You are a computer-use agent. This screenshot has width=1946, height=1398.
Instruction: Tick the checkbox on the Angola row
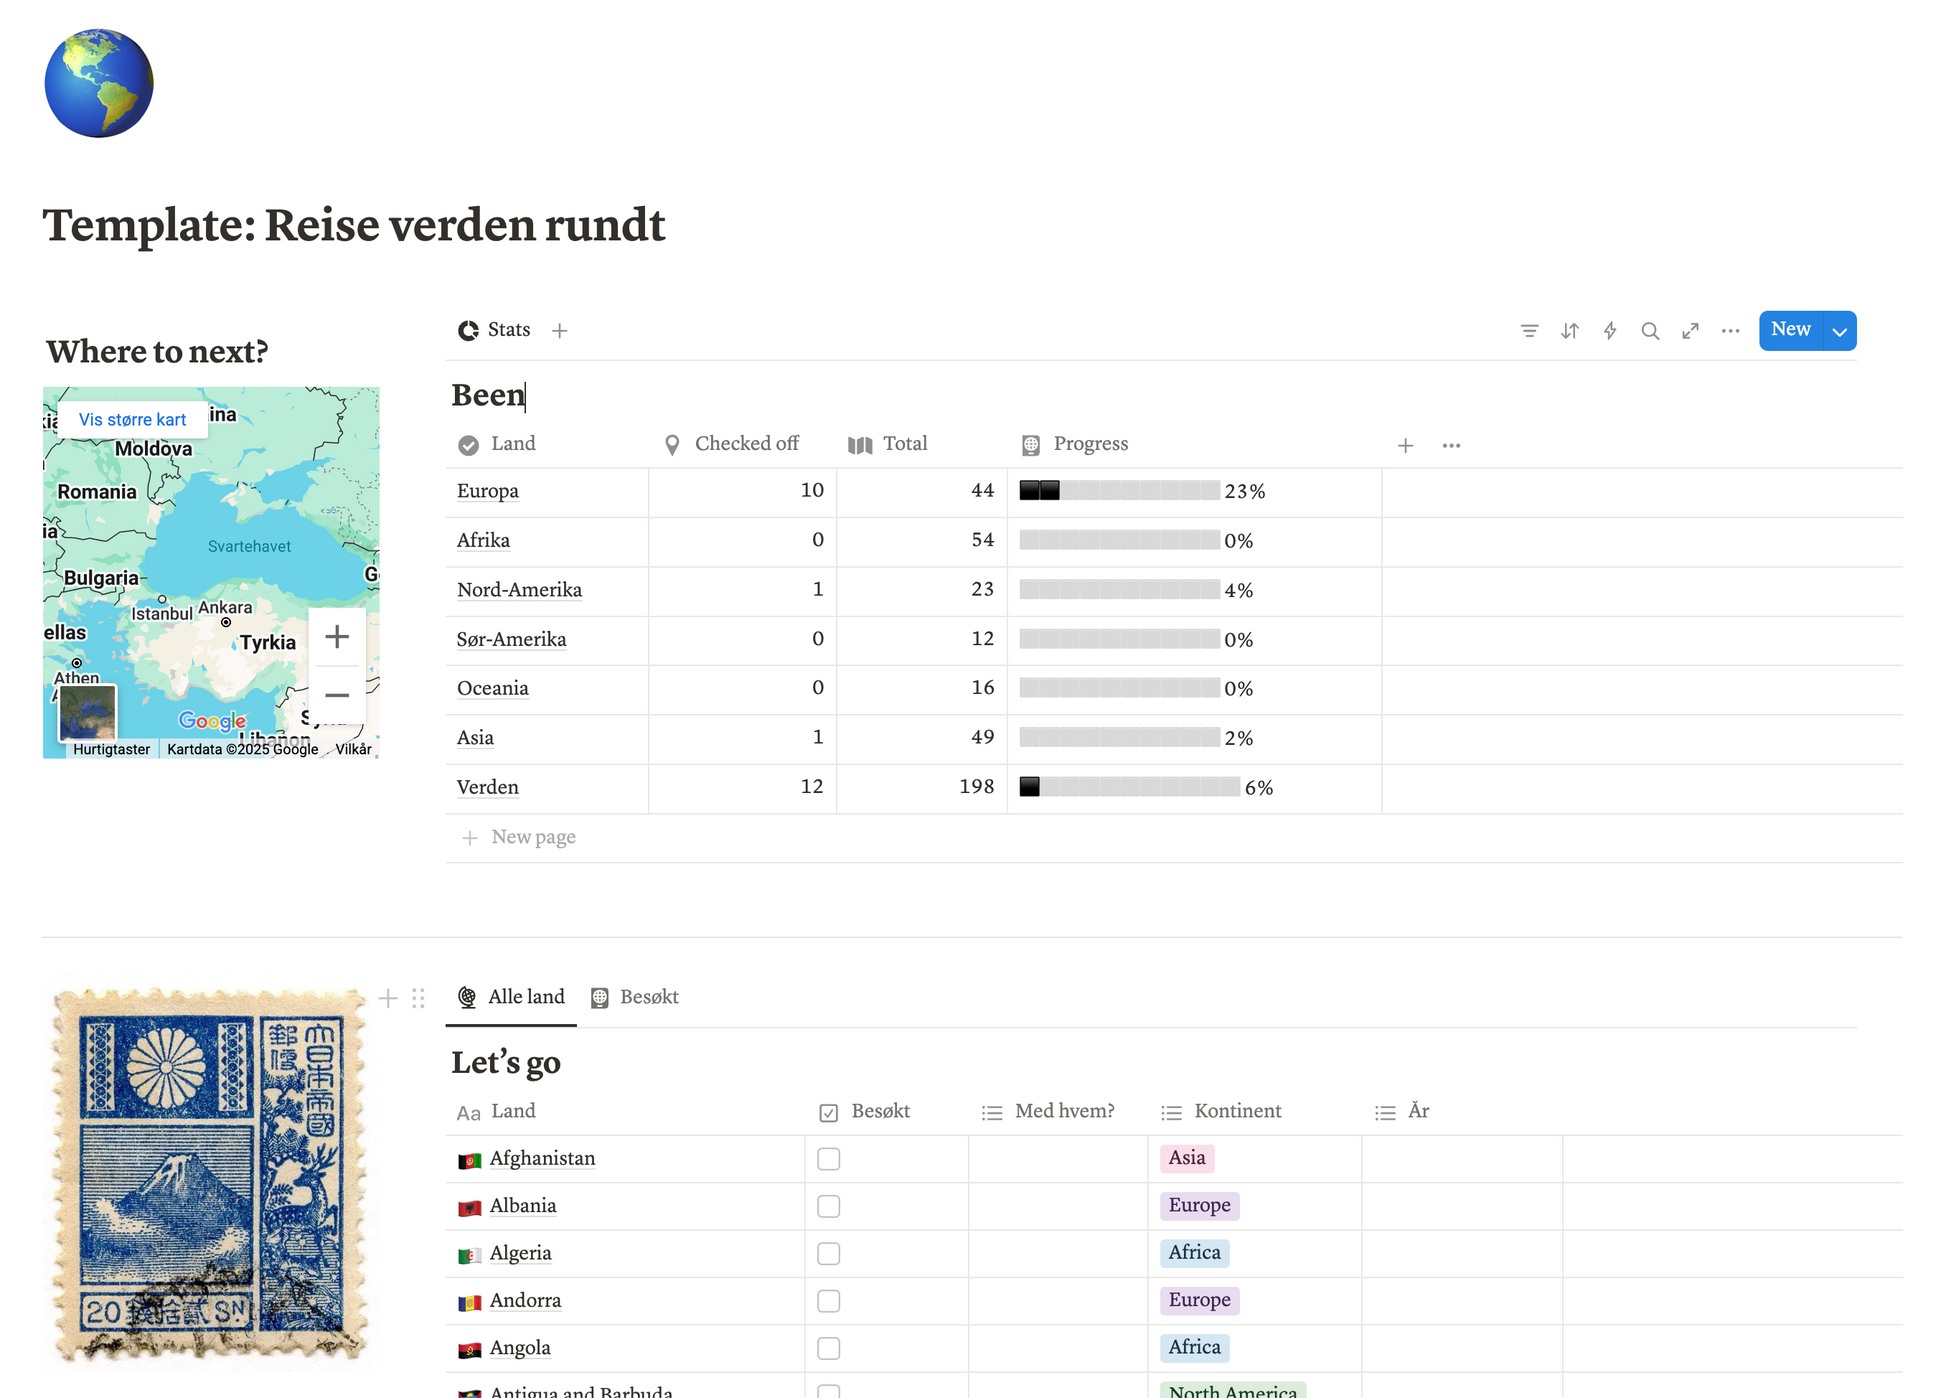828,1348
